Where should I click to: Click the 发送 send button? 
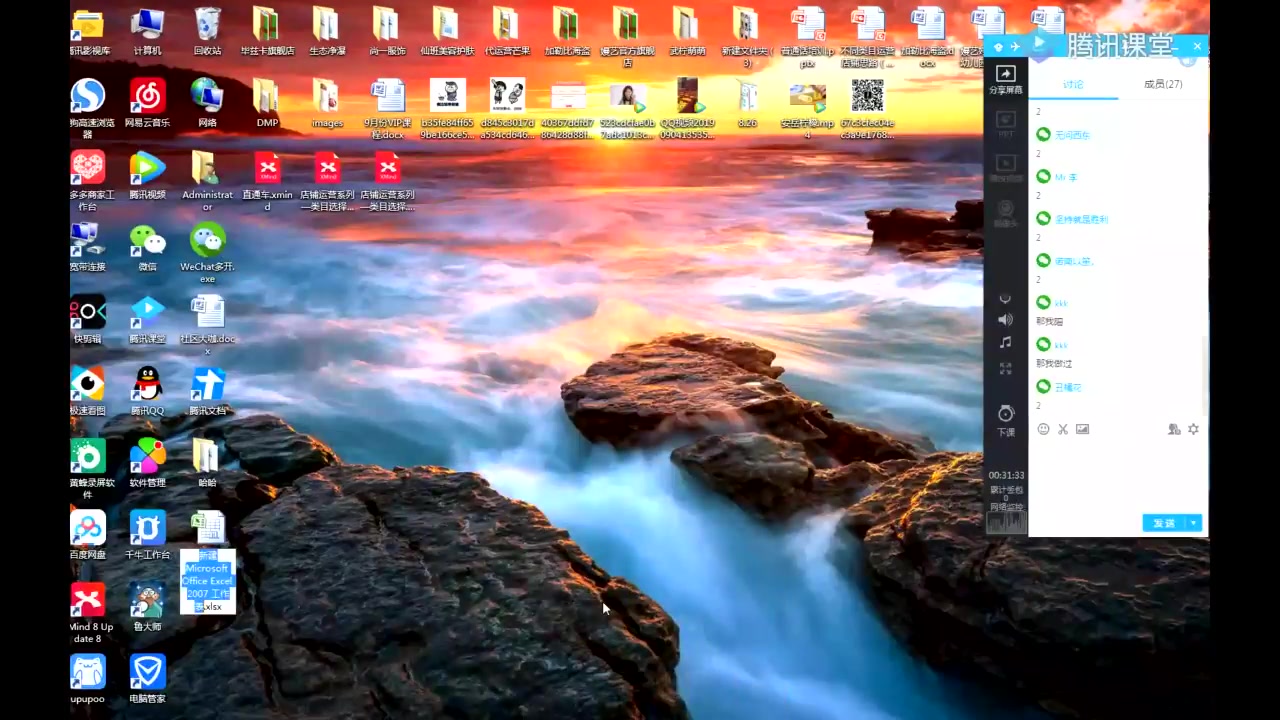1164,523
